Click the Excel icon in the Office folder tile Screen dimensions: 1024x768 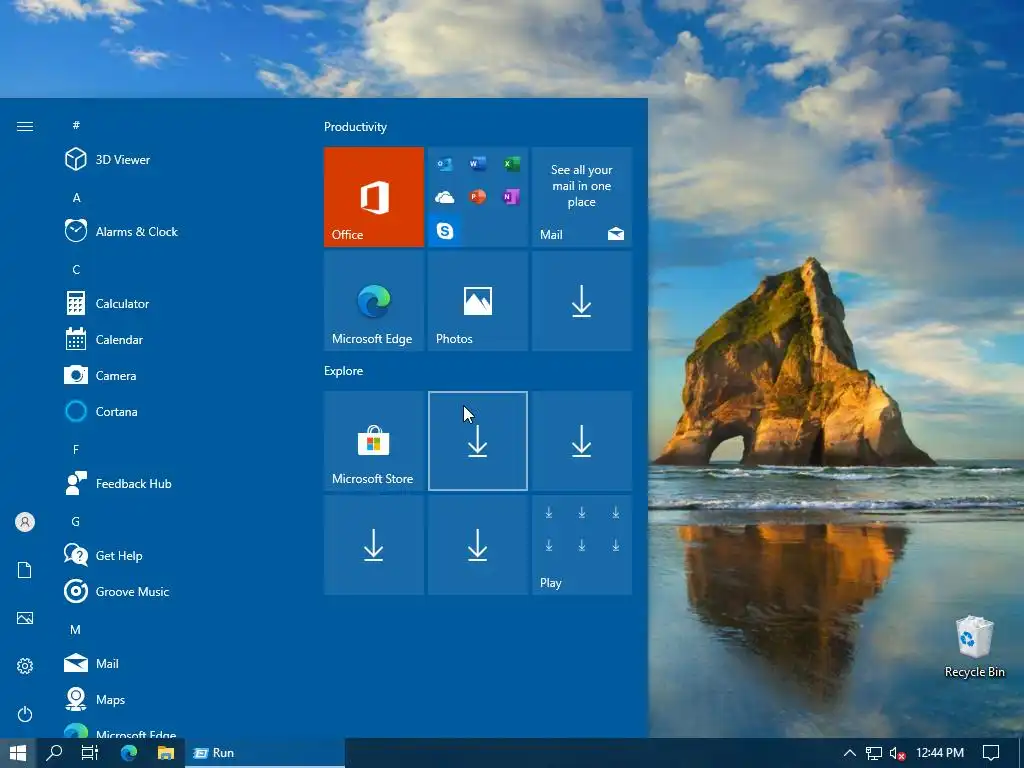(511, 164)
